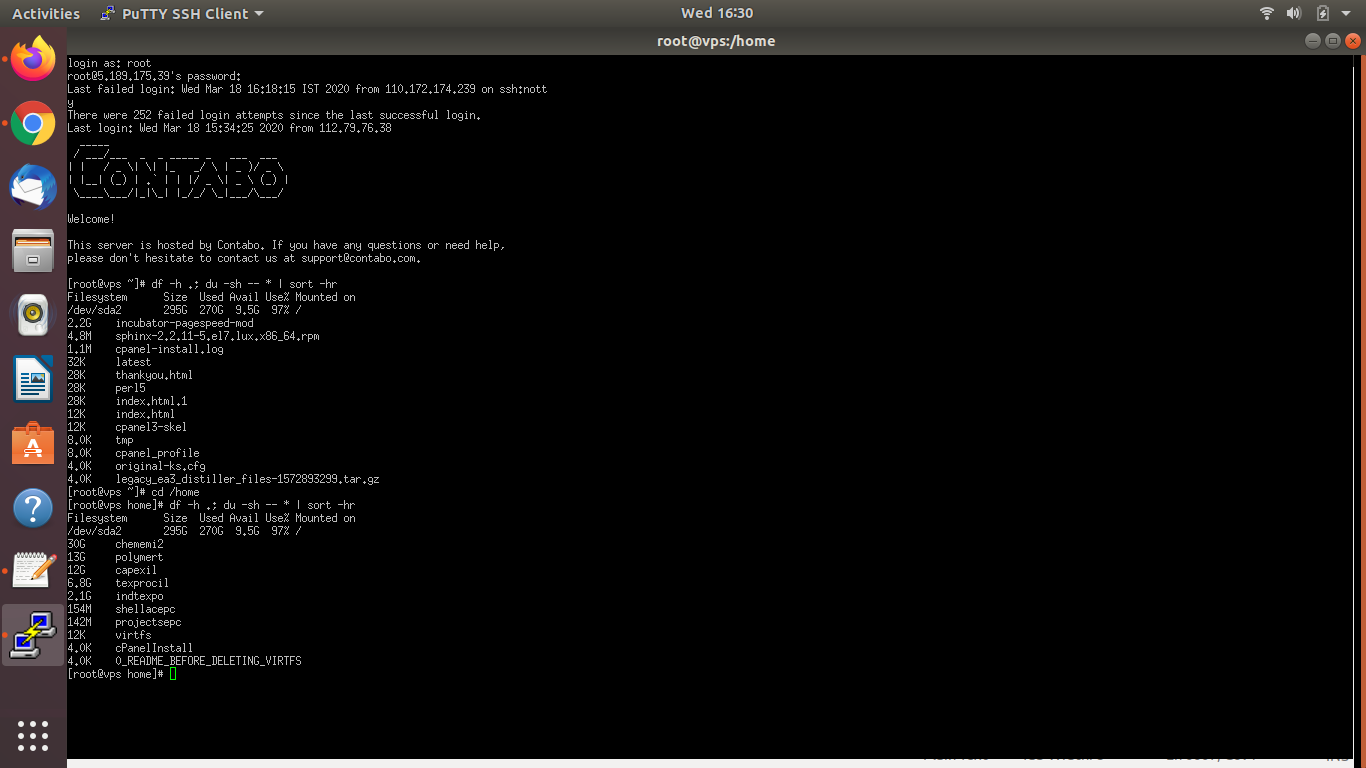Click the volume speaker indicator
This screenshot has height=768, width=1366.
point(1294,13)
